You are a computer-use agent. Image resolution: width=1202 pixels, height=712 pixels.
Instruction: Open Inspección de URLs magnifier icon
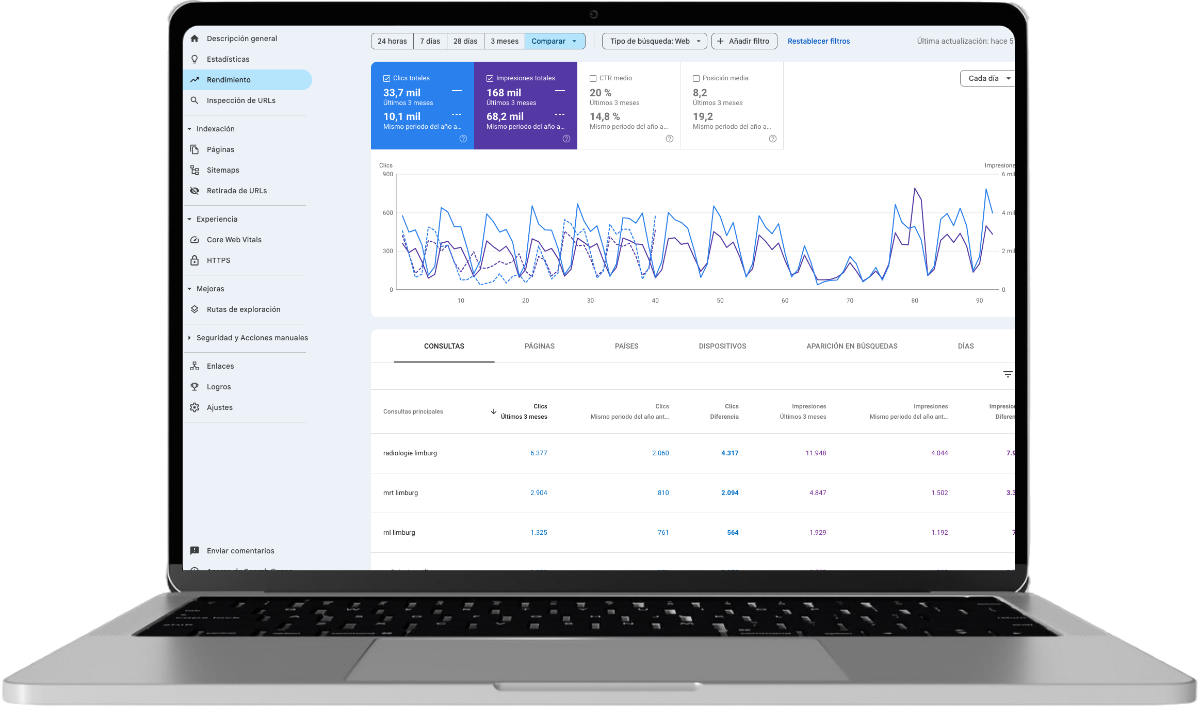194,101
